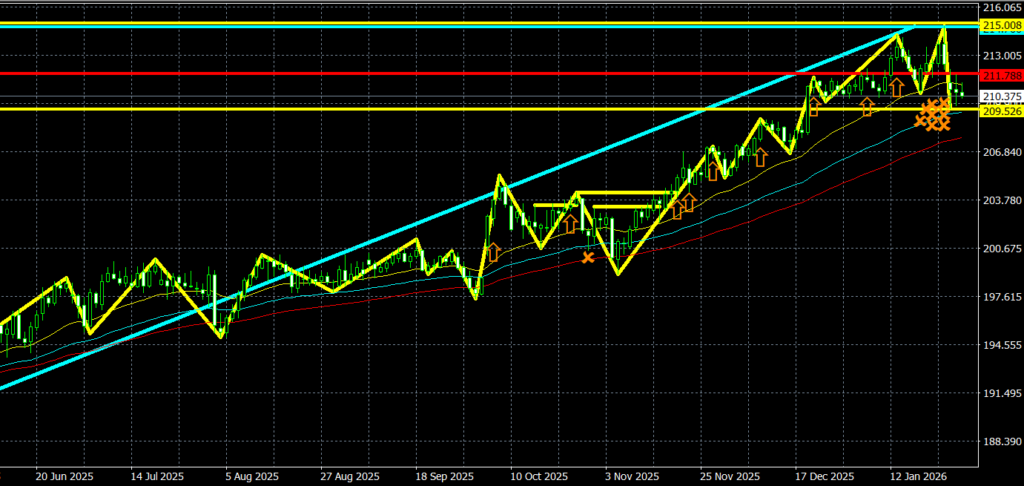Select the lower yellow horizontal line at 209.526
1024x486 pixels.
point(400,109)
